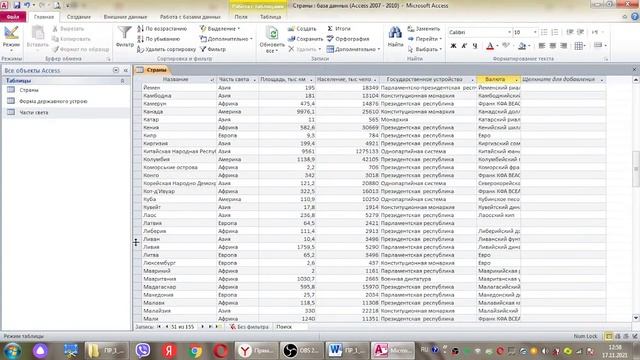Align text left
This screenshot has height=360, width=640.
click(x=542, y=46)
